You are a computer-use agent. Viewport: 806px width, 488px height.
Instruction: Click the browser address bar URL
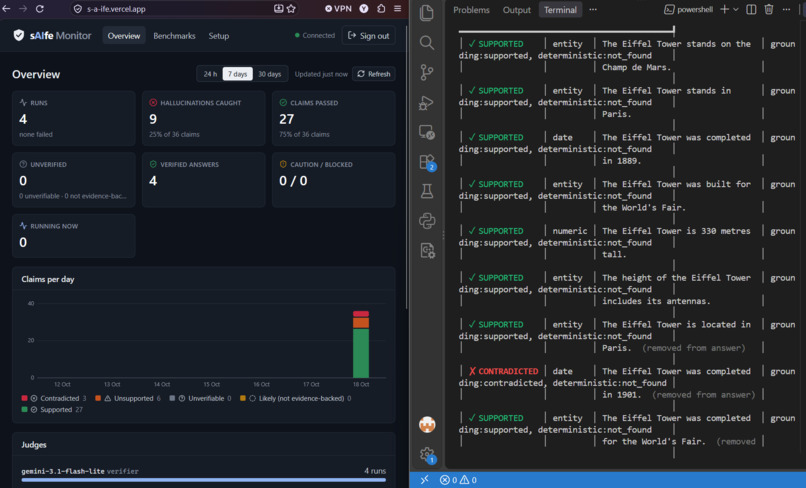click(116, 9)
